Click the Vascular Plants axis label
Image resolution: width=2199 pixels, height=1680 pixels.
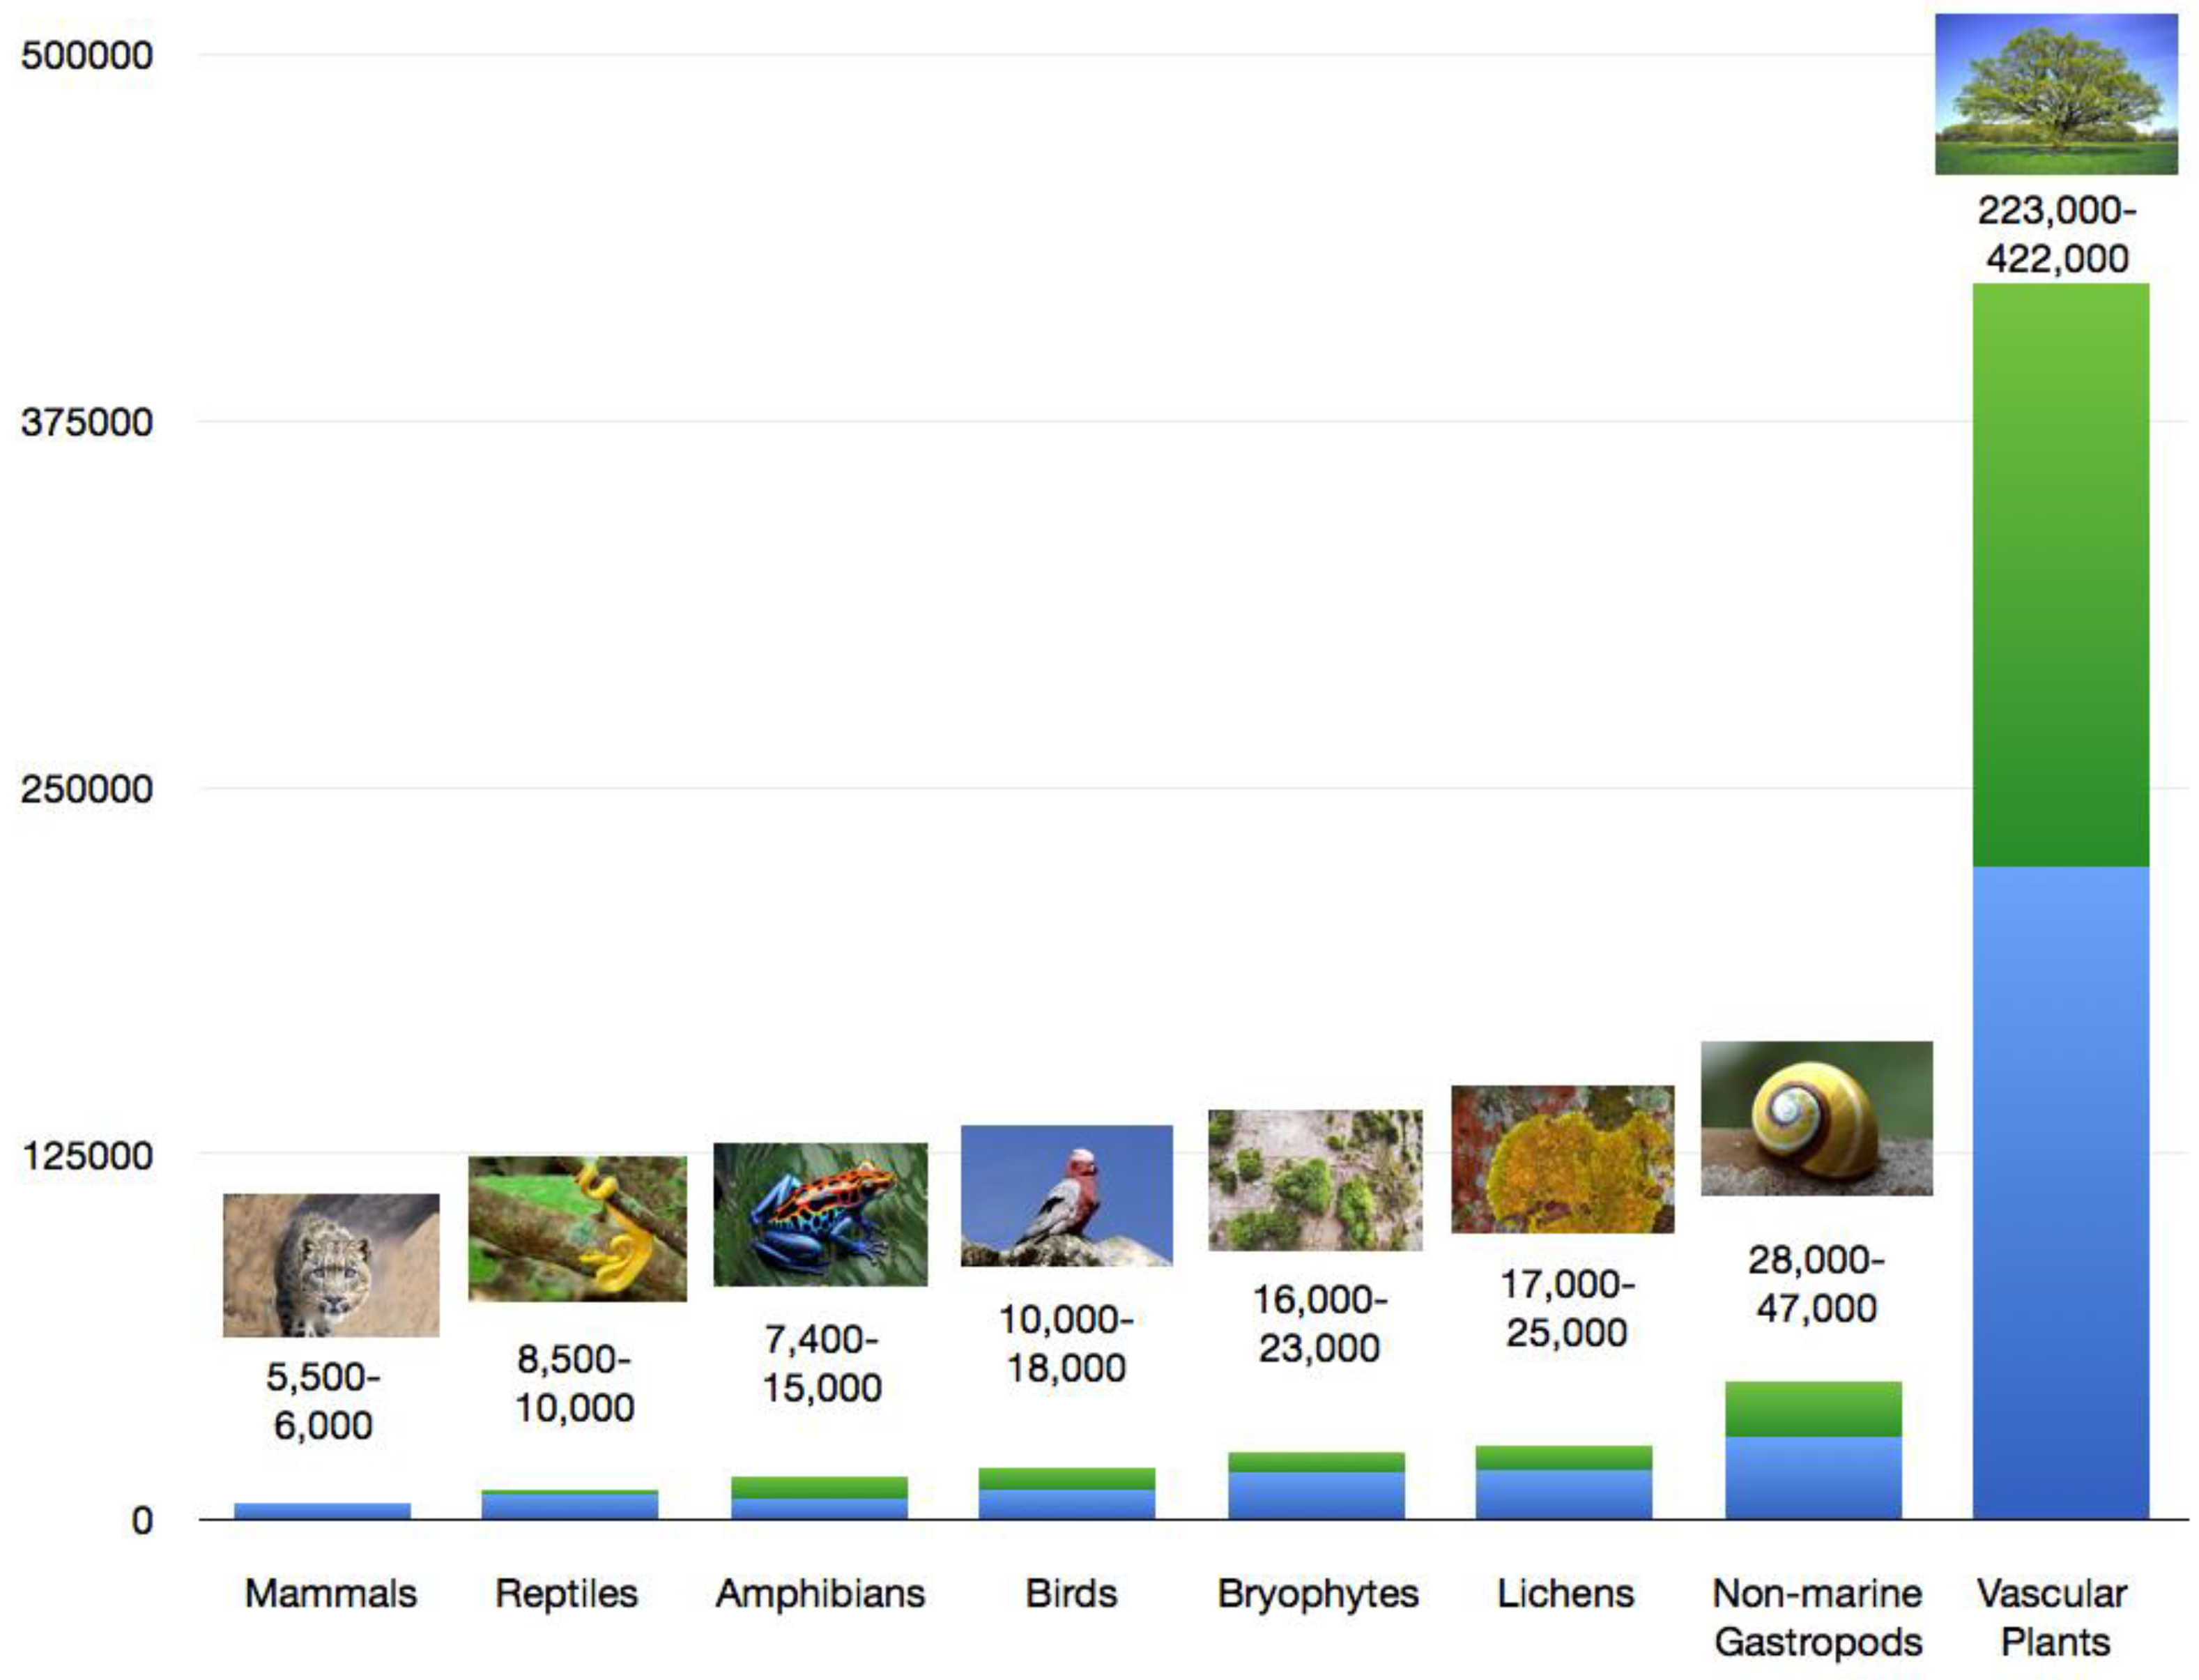click(2054, 1618)
